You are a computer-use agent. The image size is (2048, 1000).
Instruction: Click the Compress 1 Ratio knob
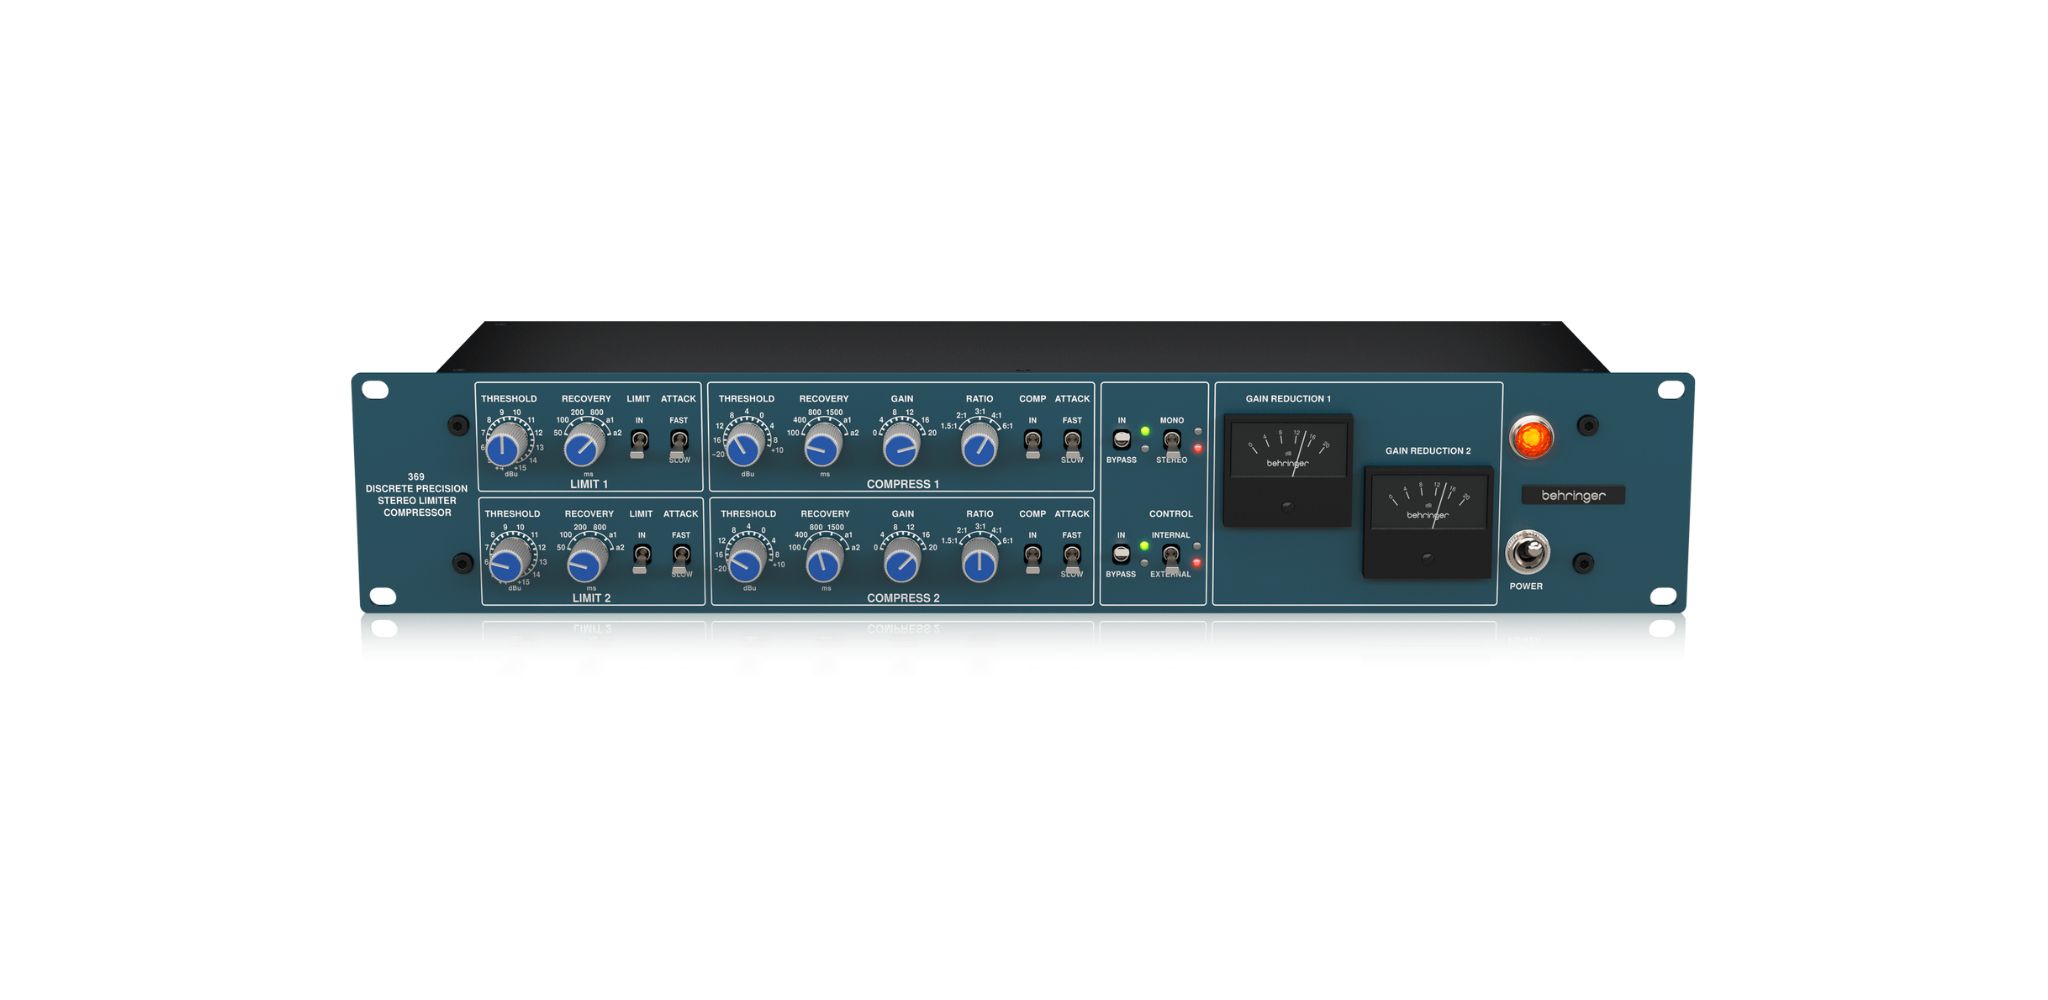(979, 446)
